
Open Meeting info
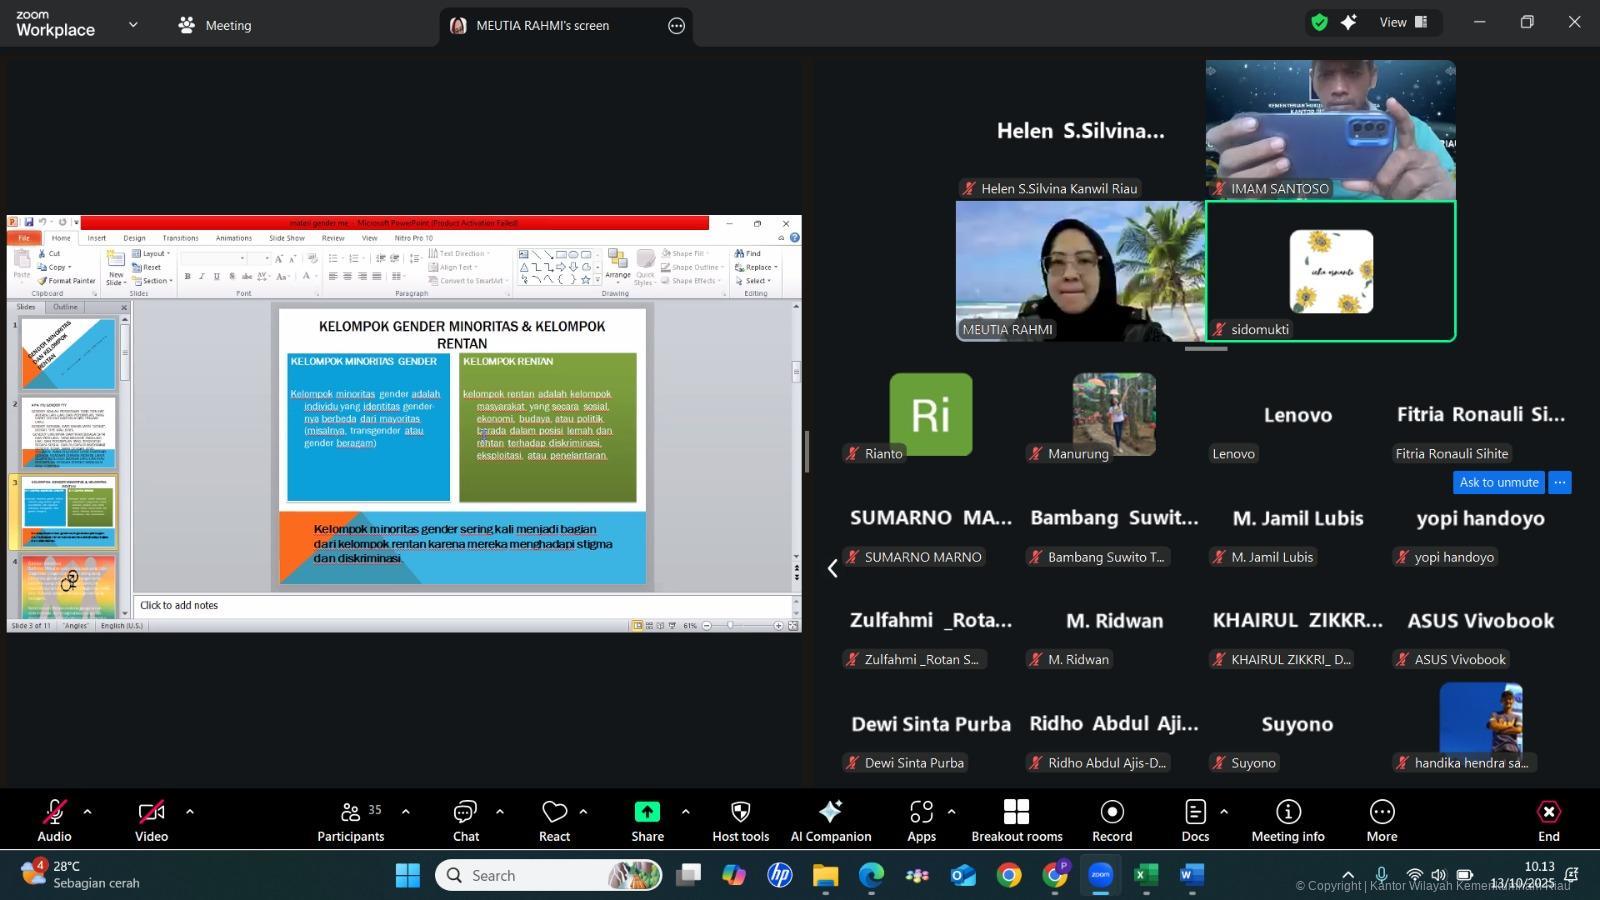pos(1287,820)
